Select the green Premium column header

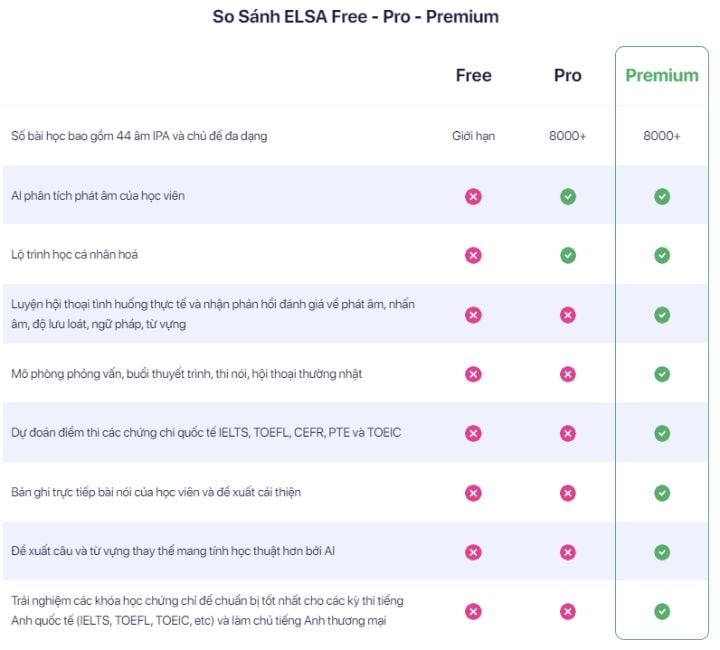point(662,75)
